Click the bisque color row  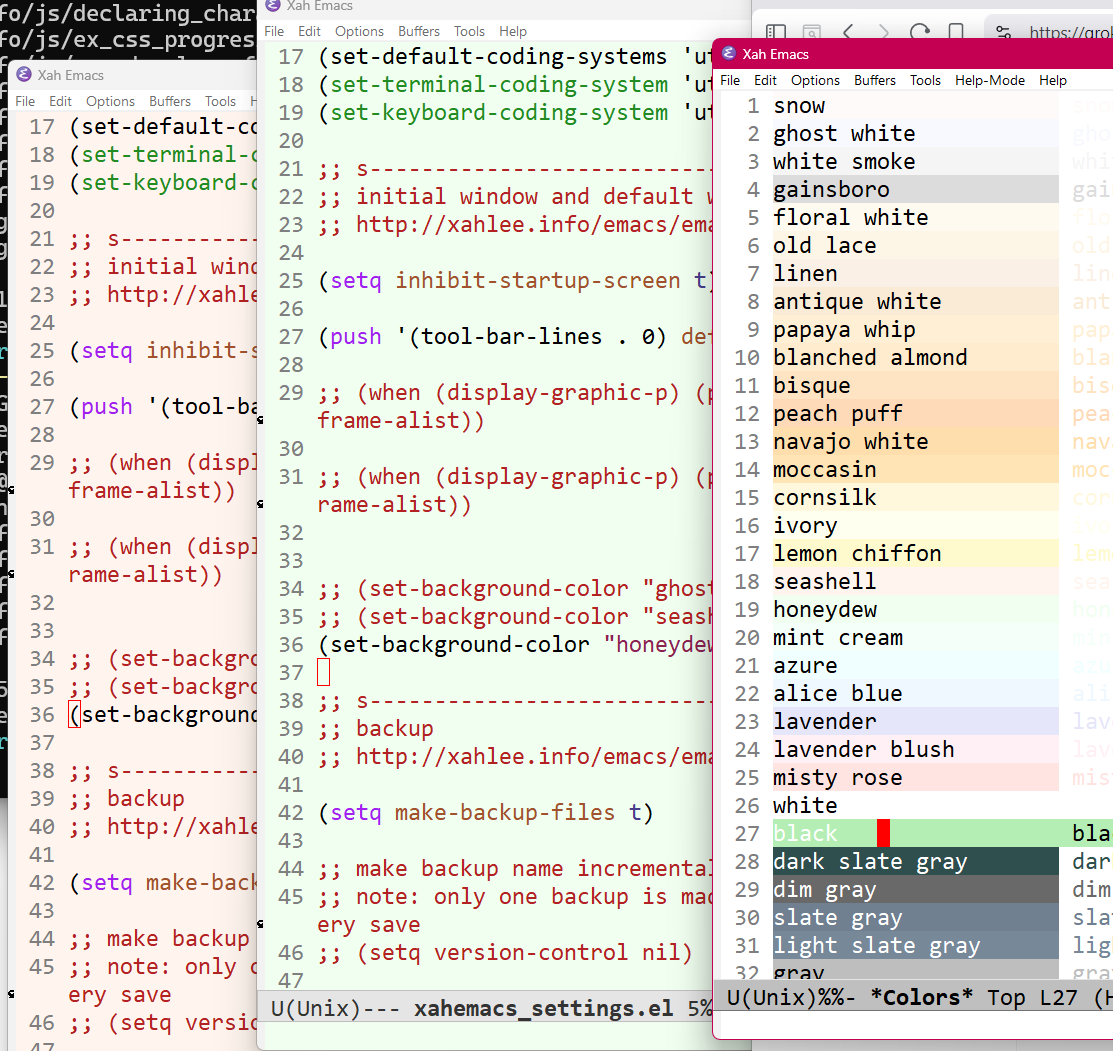(916, 386)
